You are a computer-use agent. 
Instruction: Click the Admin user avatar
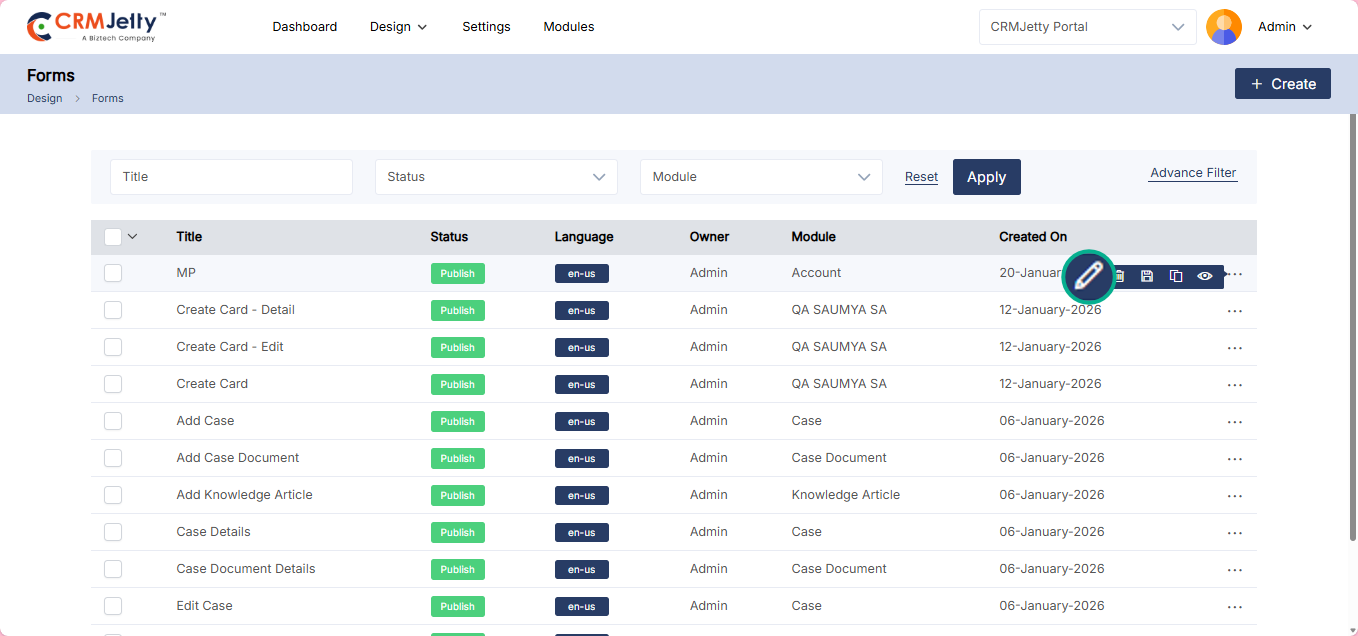tap(1224, 27)
